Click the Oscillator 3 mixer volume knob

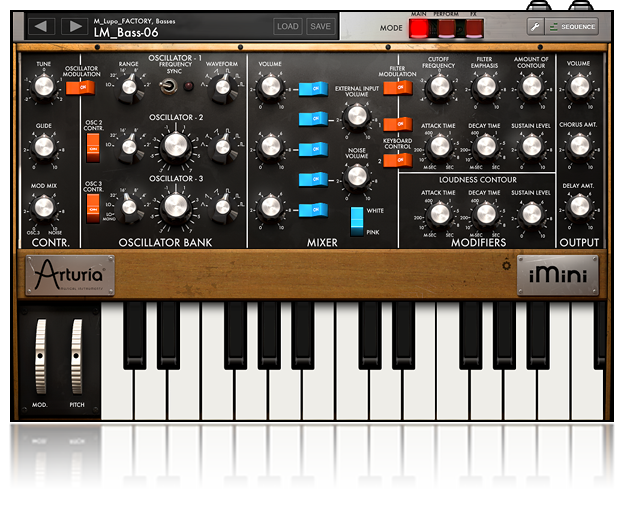coord(271,207)
